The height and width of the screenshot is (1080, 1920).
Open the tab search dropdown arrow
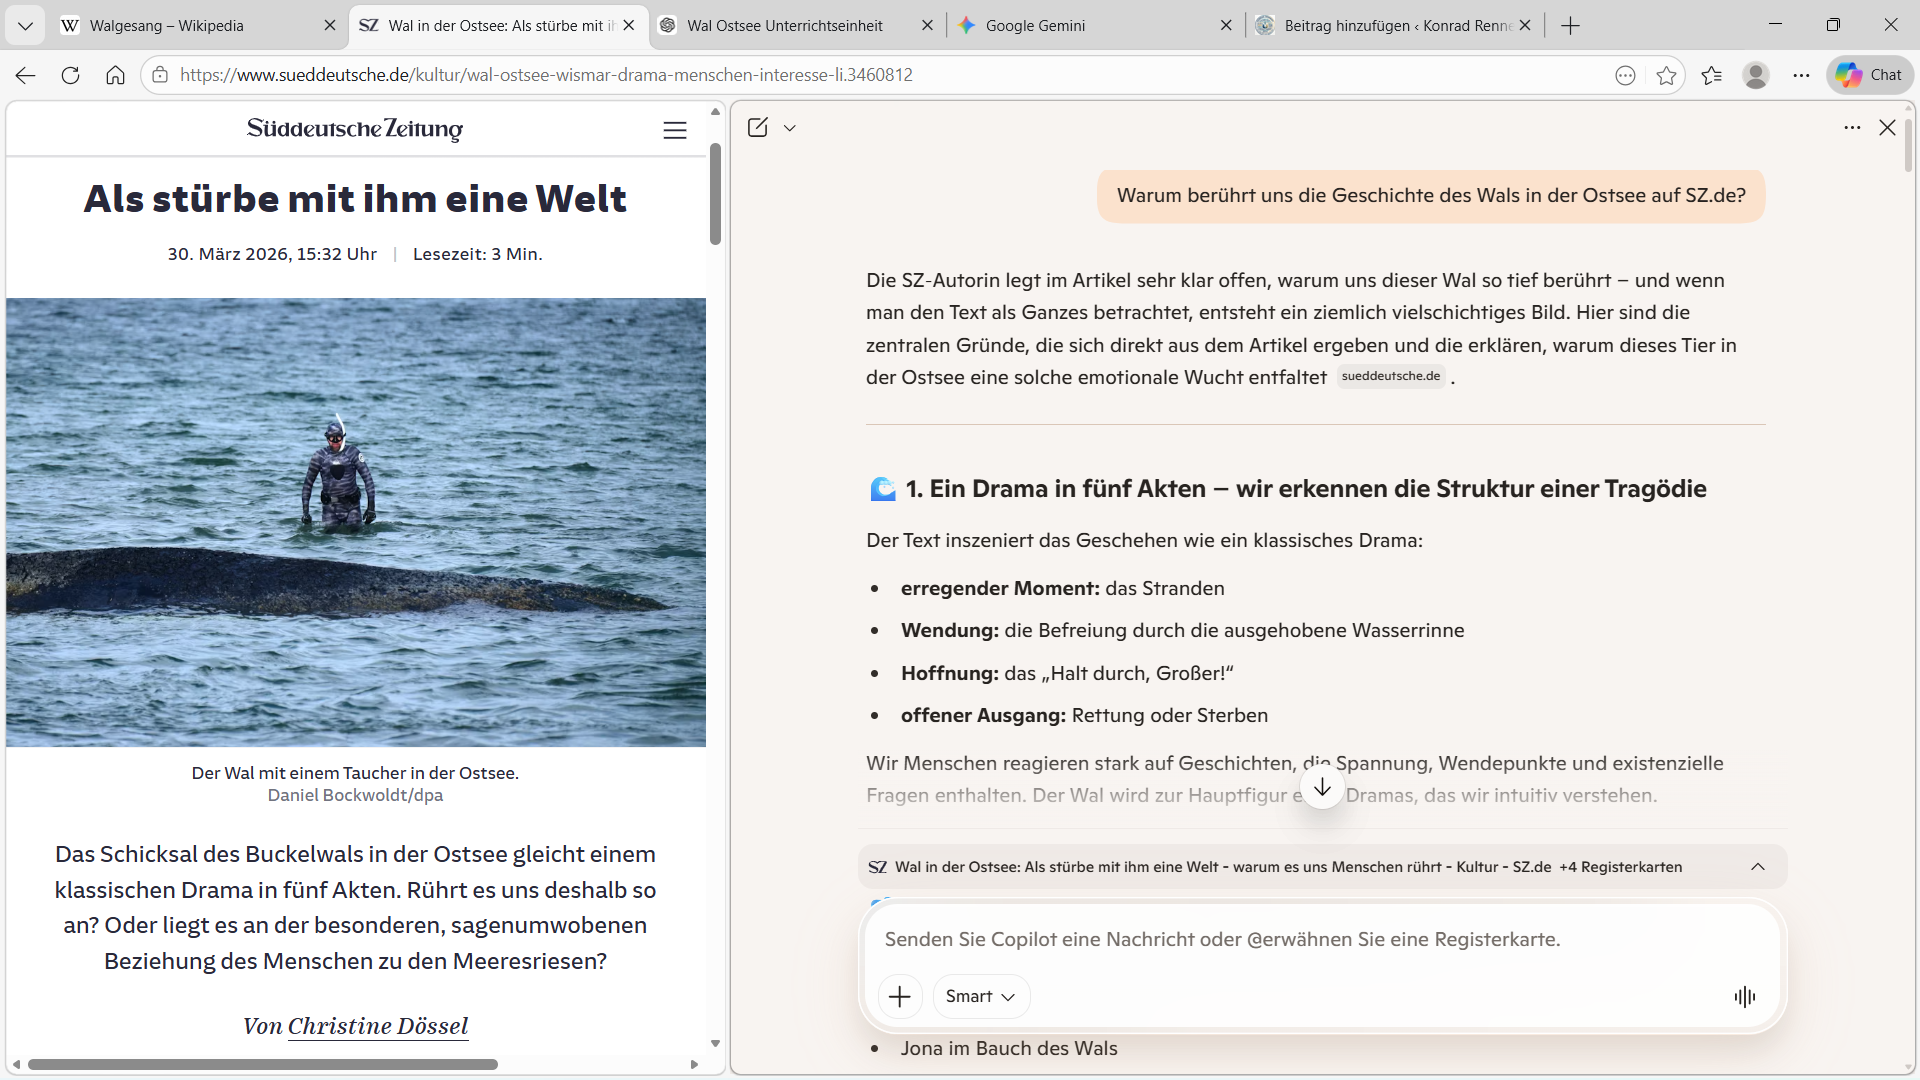pyautogui.click(x=25, y=25)
